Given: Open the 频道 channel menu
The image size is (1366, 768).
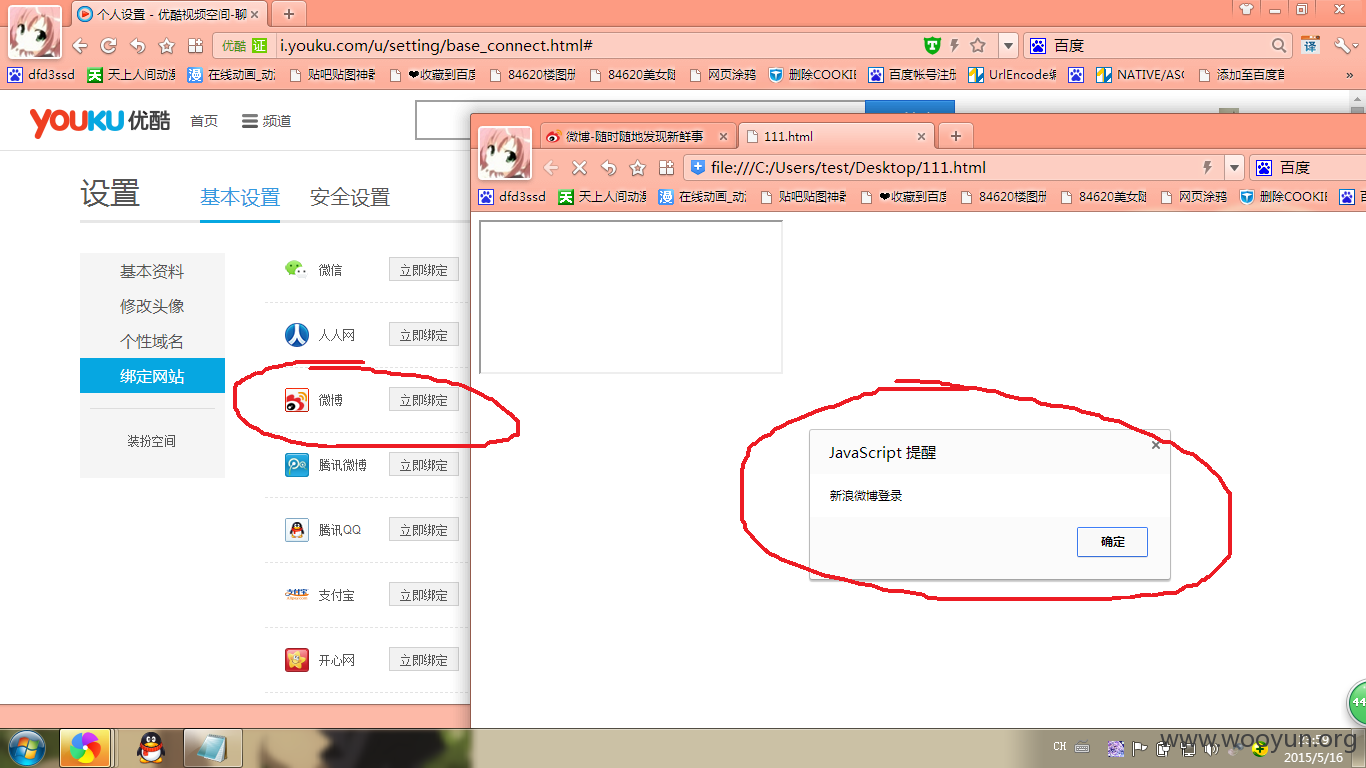Looking at the screenshot, I should click(x=267, y=121).
